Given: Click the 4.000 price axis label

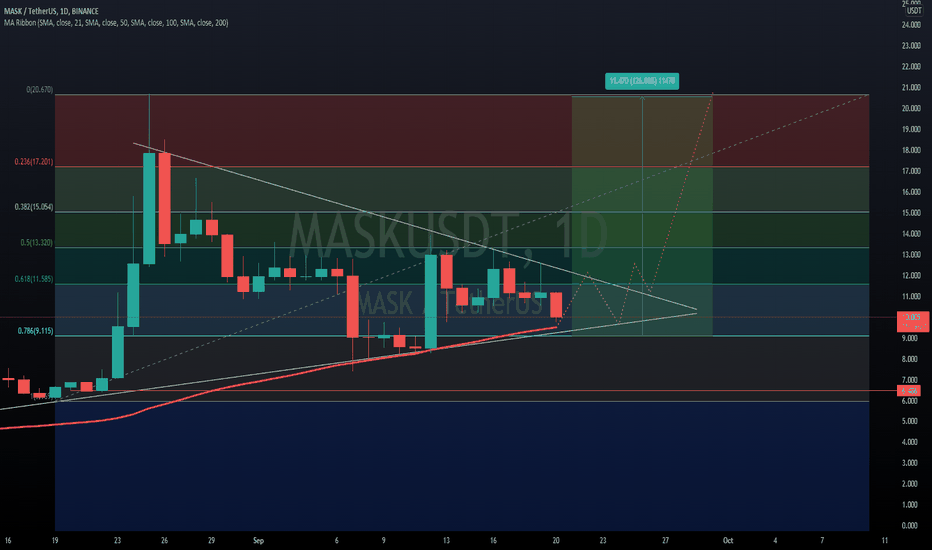Looking at the screenshot, I should pyautogui.click(x=910, y=442).
